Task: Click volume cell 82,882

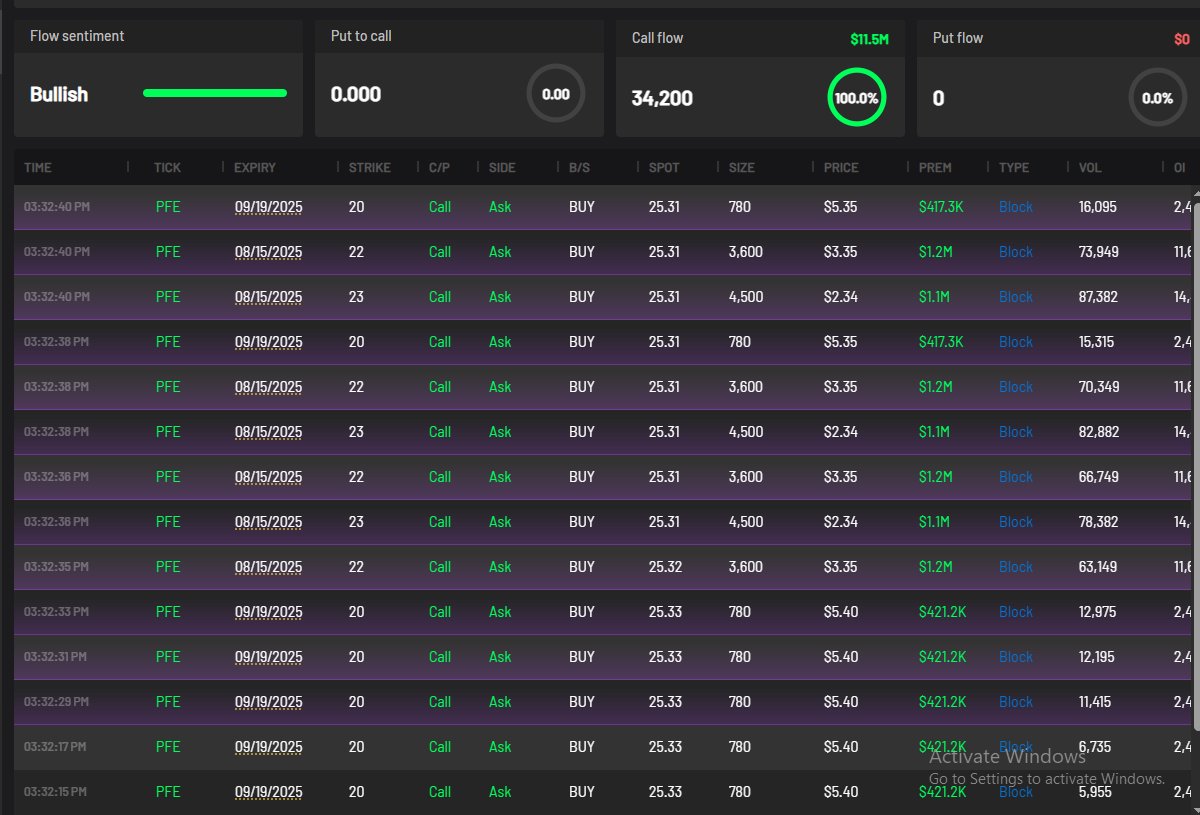Action: 1099,432
